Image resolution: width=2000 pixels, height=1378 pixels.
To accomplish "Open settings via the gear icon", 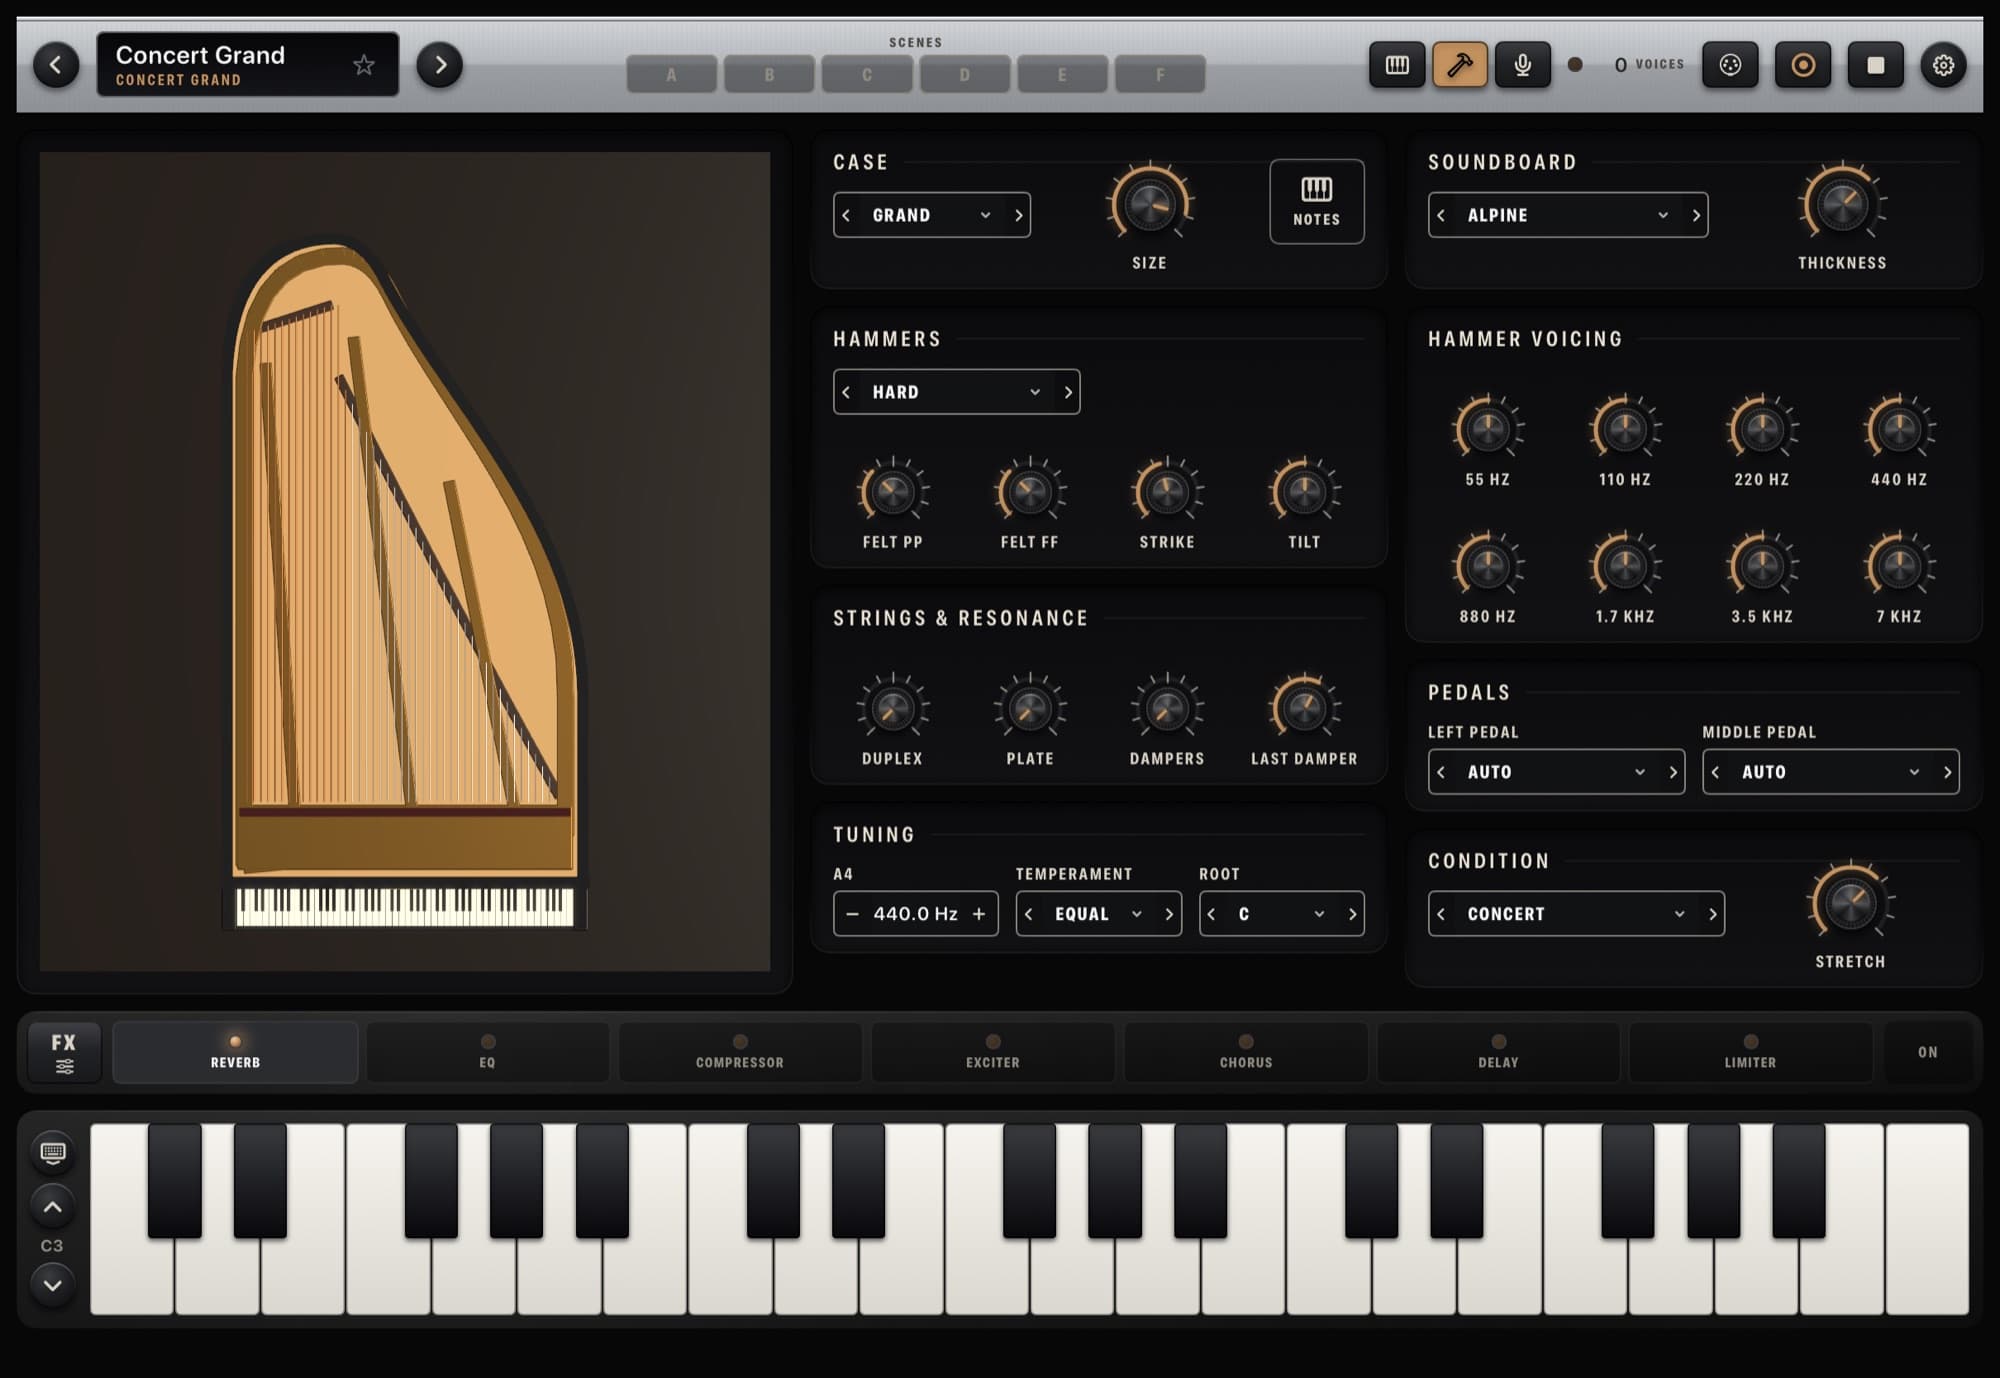I will [x=1943, y=65].
